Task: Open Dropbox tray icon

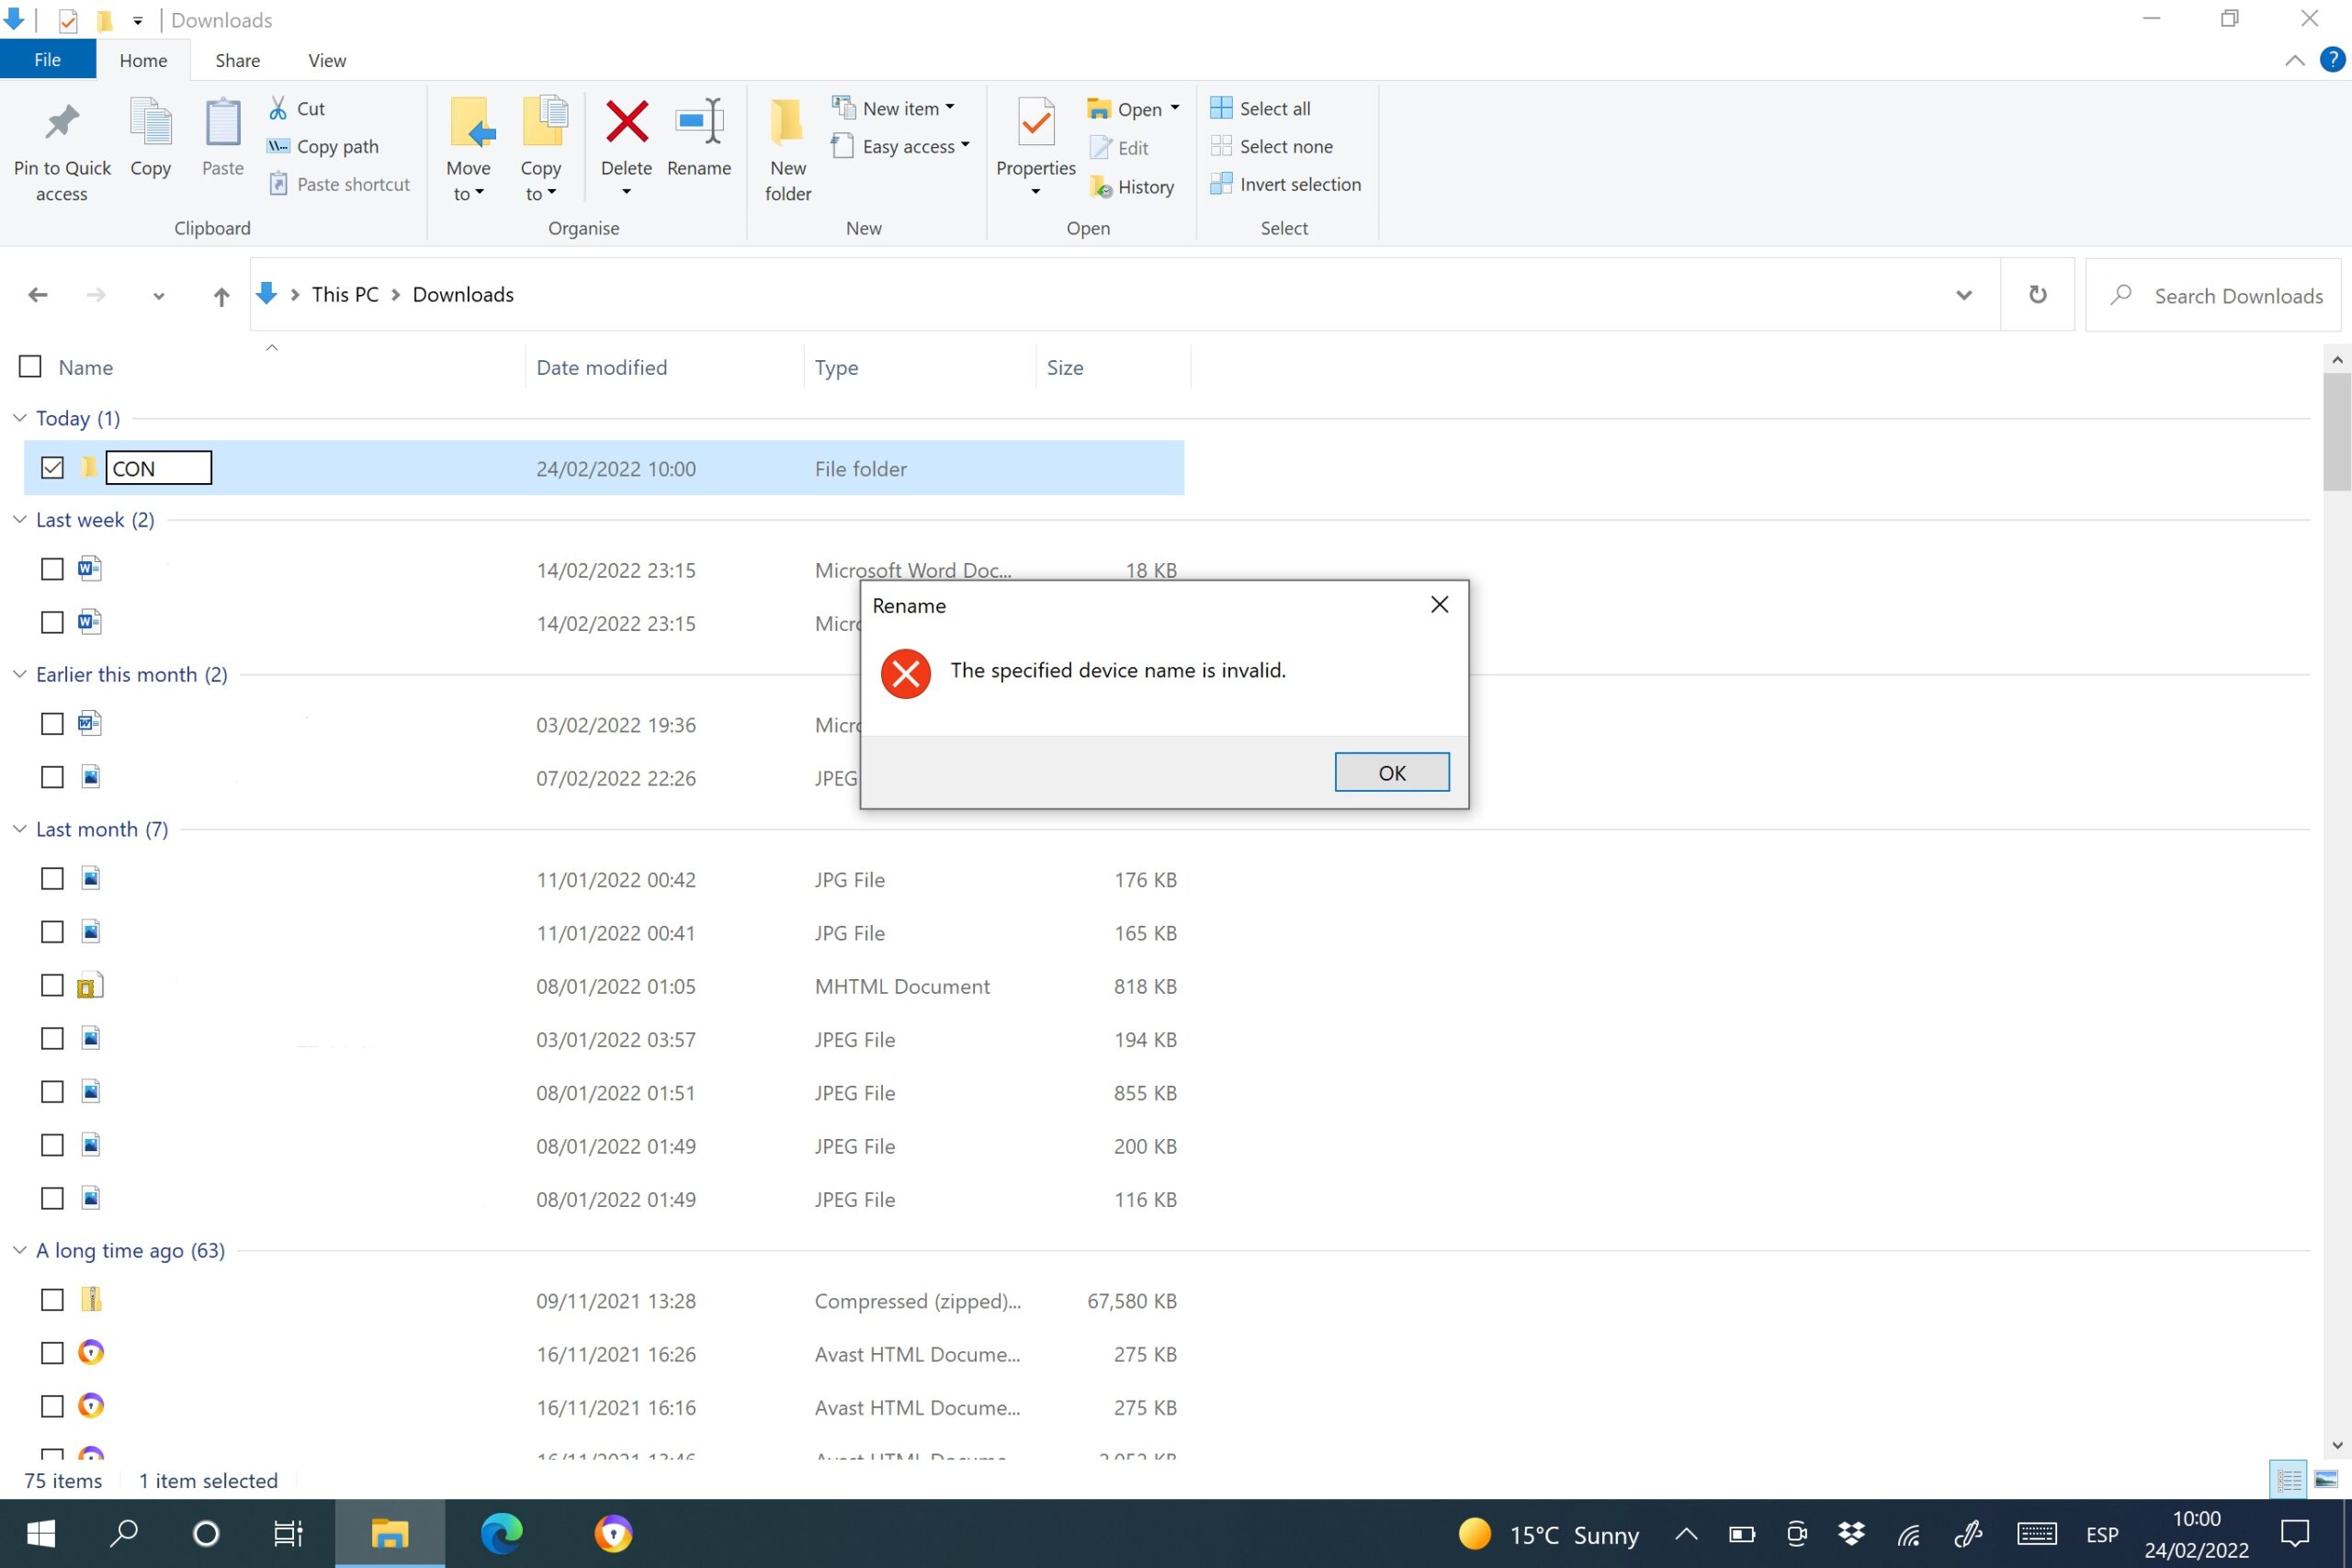Action: pos(1851,1533)
